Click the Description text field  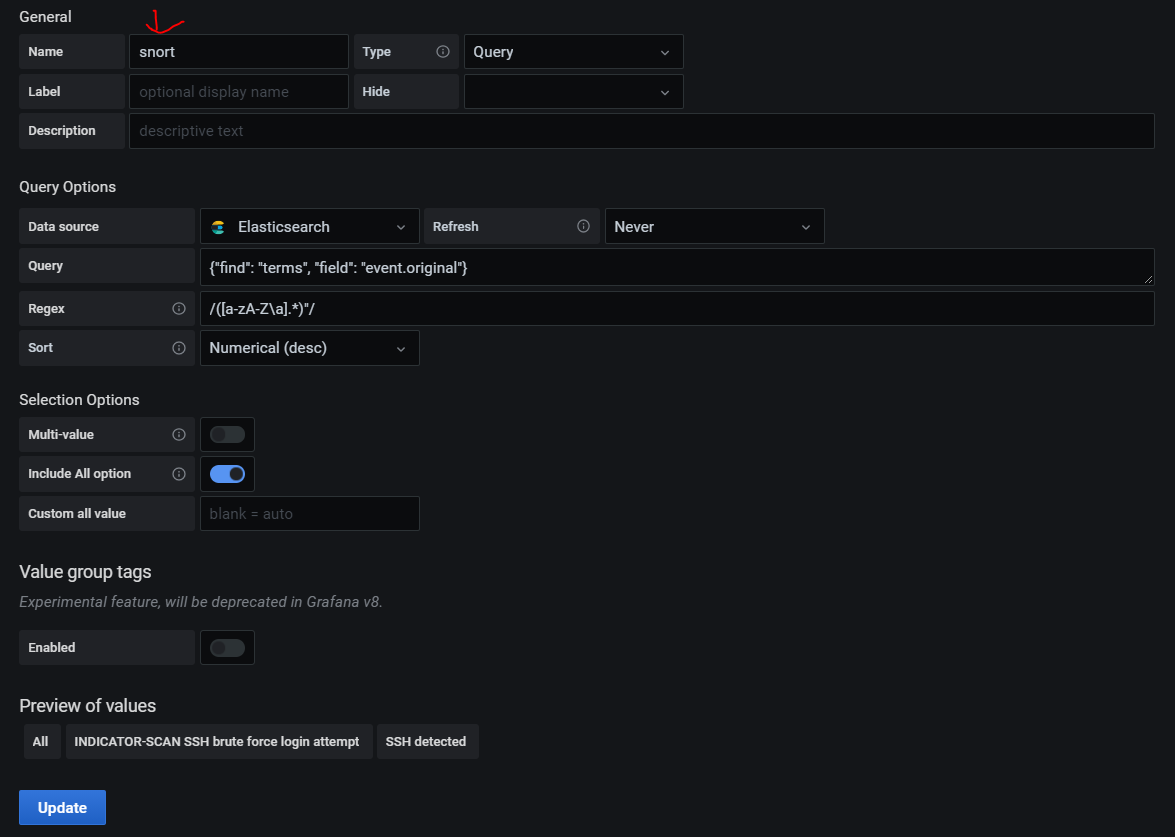(640, 131)
